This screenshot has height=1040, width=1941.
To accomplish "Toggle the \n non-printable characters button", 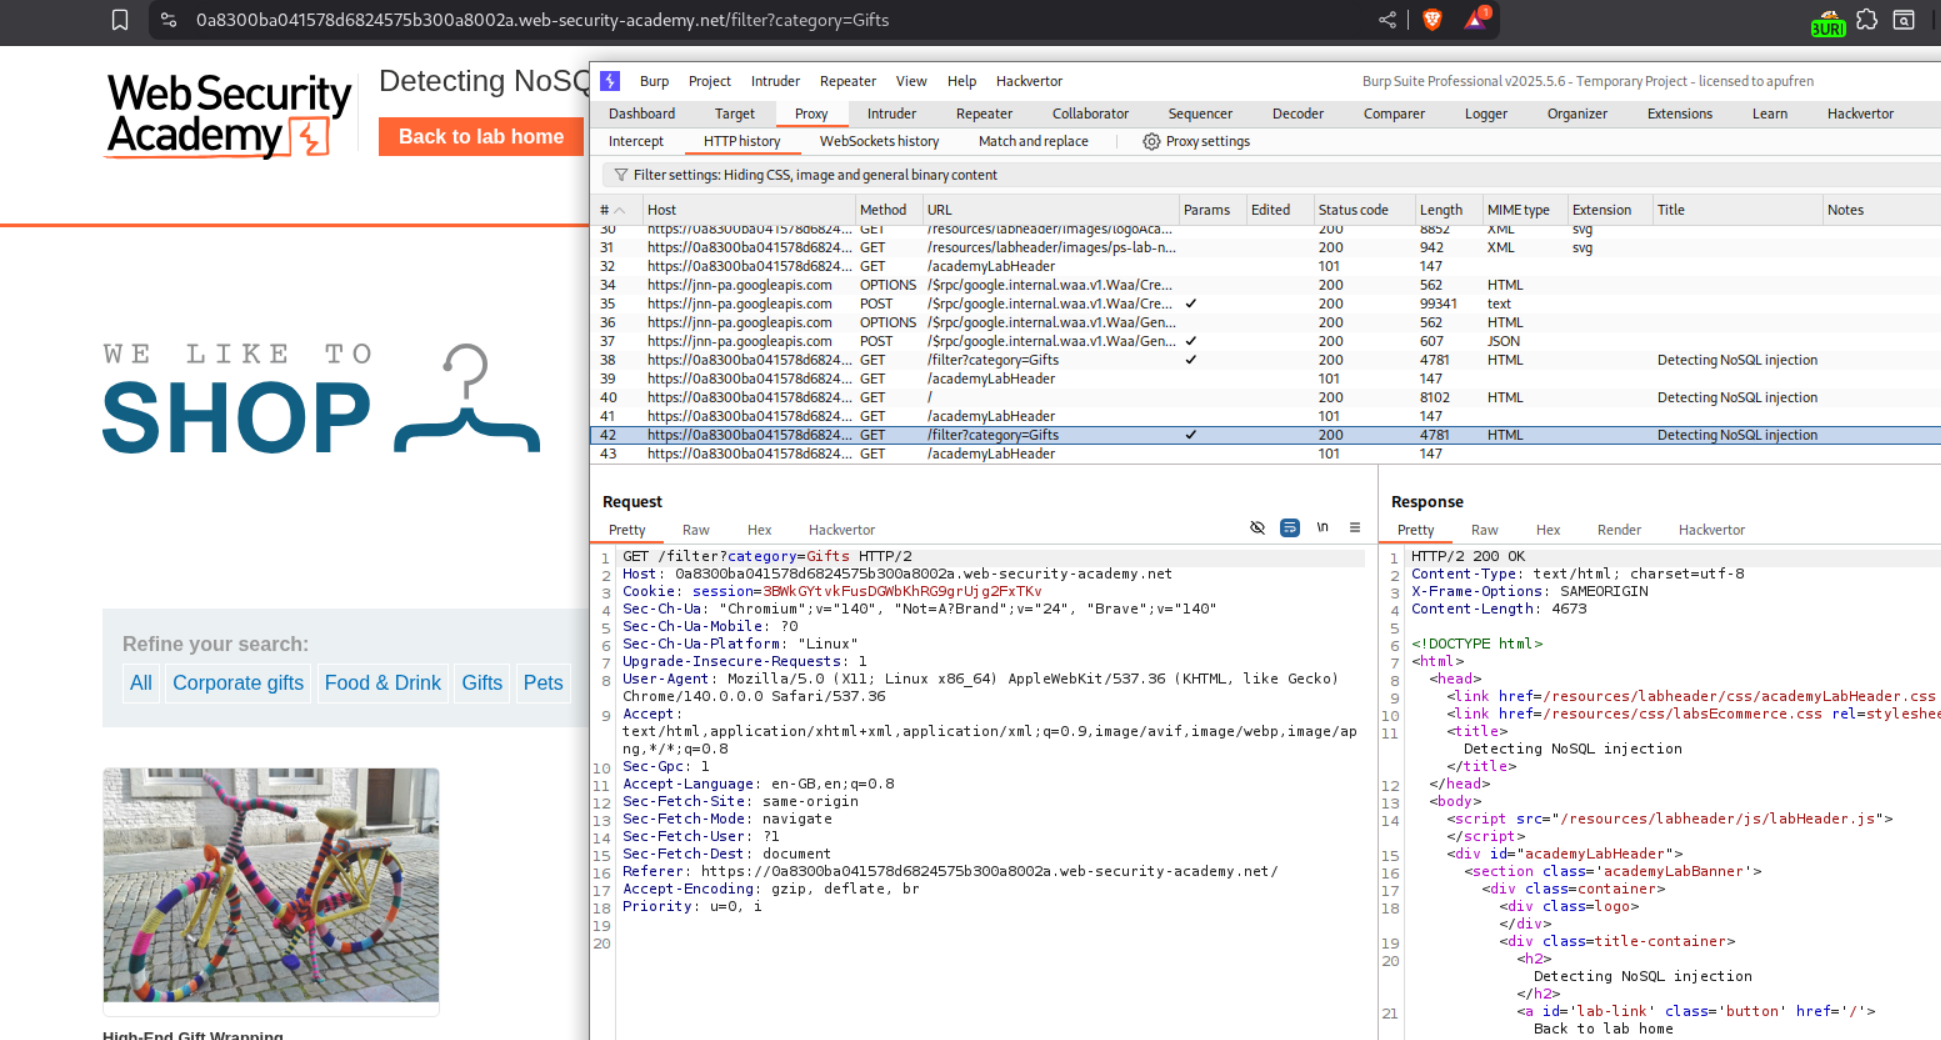I will [1322, 528].
